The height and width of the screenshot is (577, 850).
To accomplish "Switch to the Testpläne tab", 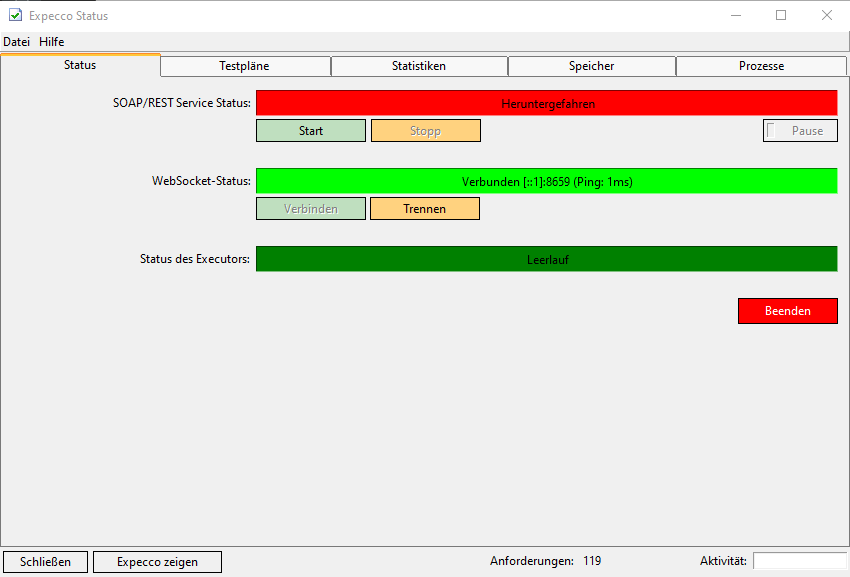I will pos(245,66).
